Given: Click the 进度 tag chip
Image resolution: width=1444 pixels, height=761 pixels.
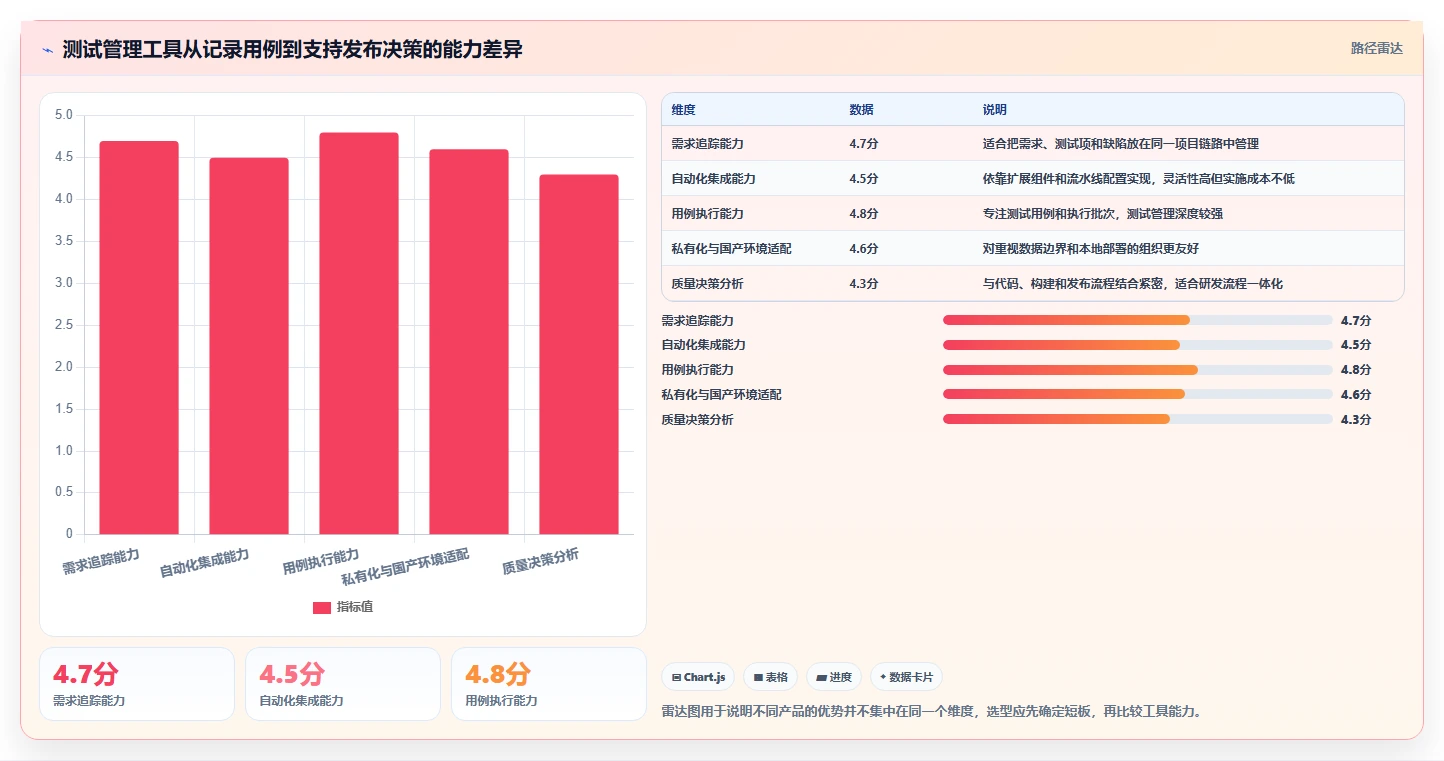Looking at the screenshot, I should [x=834, y=677].
